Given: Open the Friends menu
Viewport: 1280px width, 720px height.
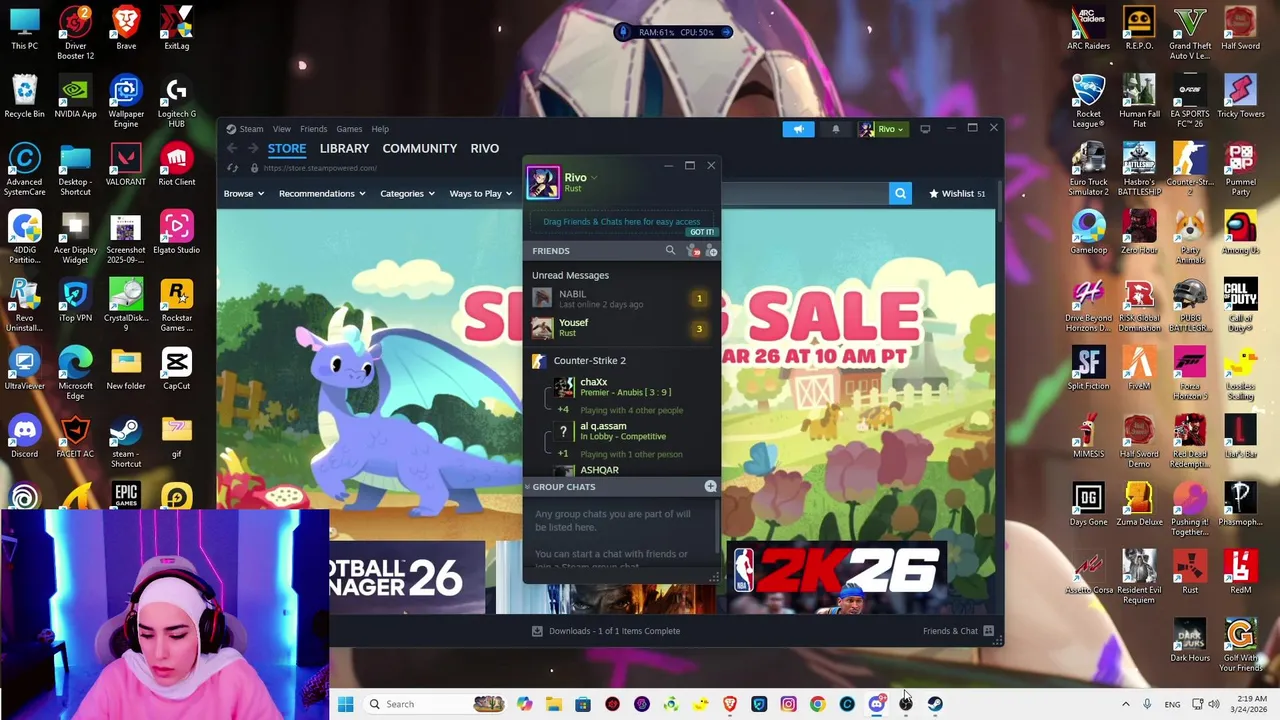Looking at the screenshot, I should [x=313, y=129].
